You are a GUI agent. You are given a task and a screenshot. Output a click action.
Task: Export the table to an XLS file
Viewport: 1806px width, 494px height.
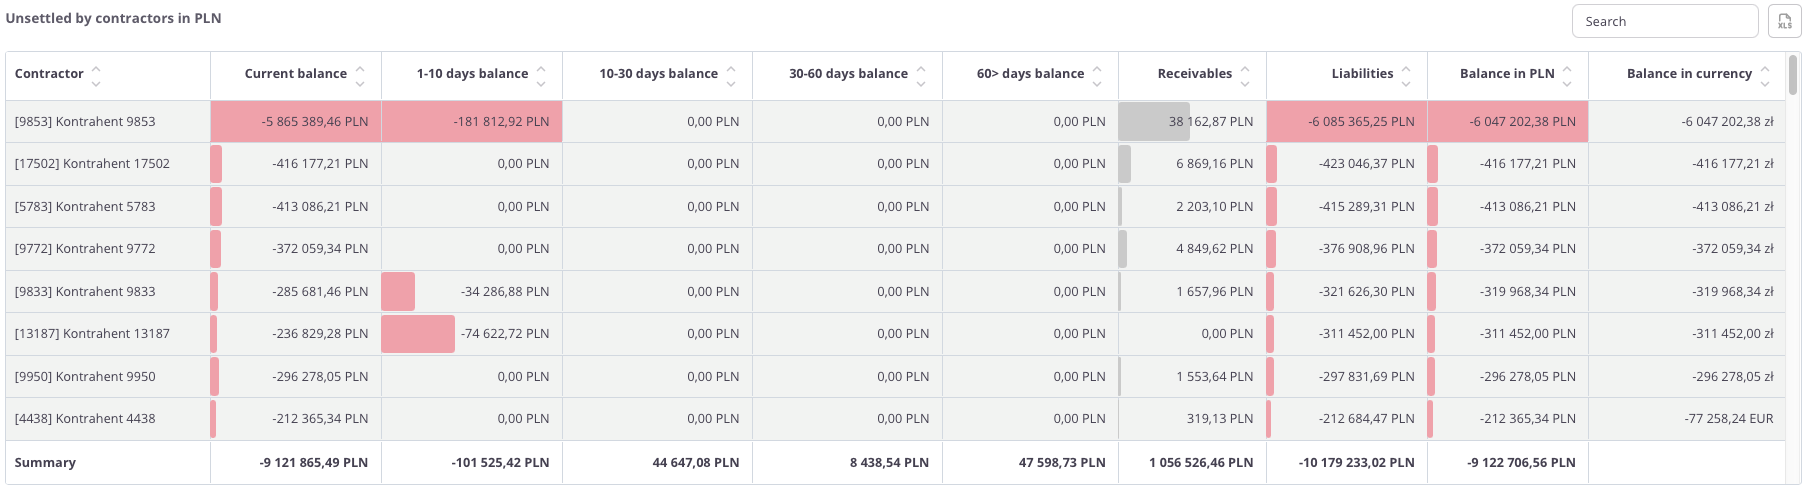tap(1784, 21)
